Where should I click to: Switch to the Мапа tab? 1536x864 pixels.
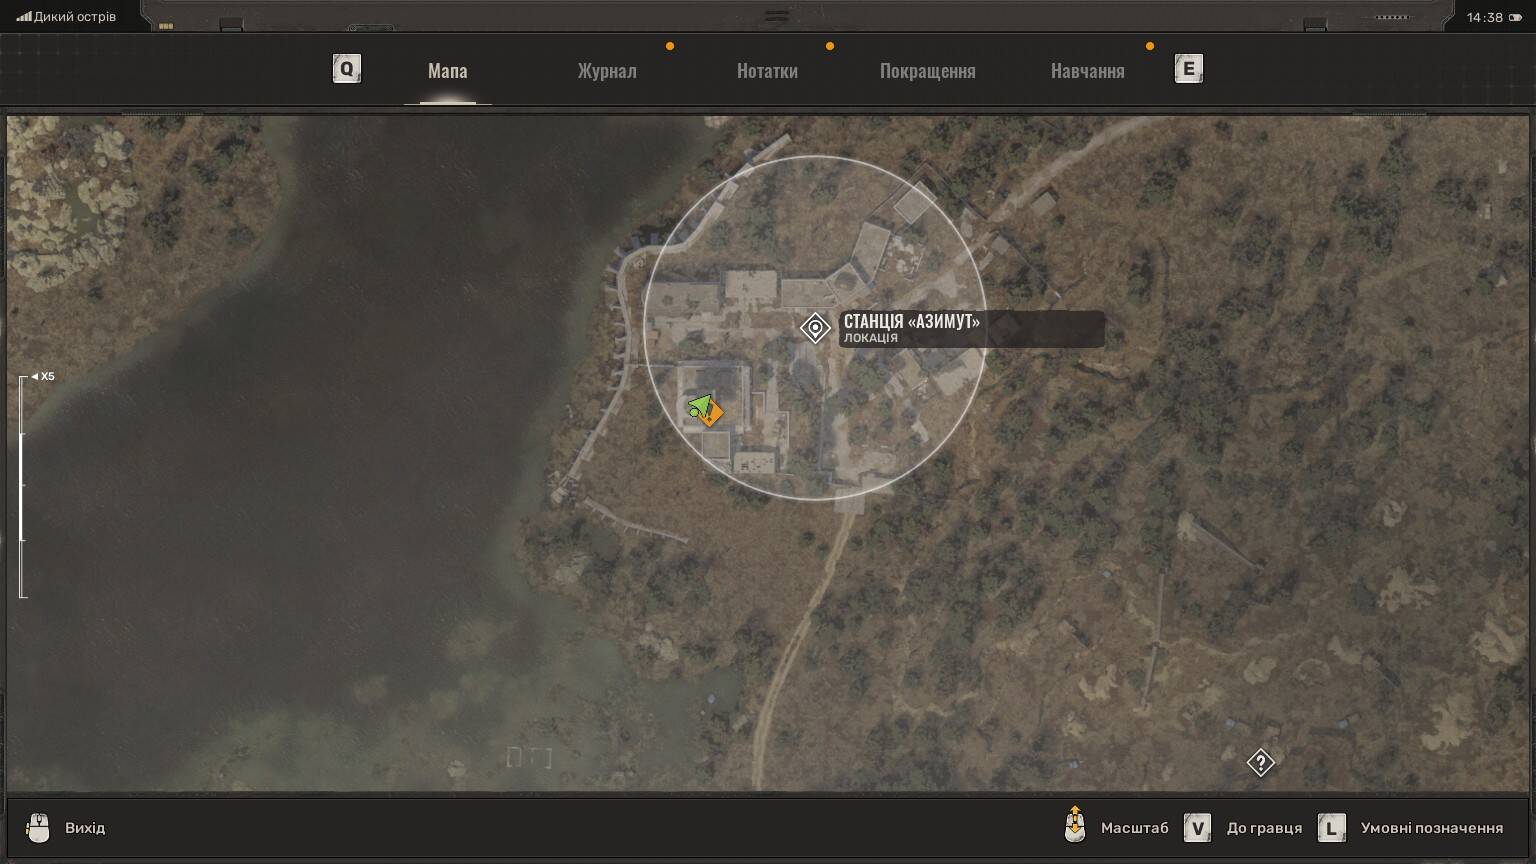coord(447,71)
